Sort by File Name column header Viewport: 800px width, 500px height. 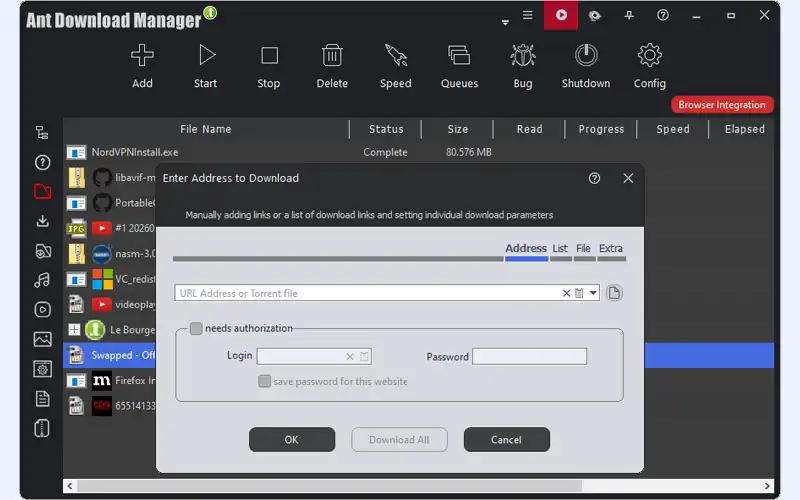pos(206,129)
